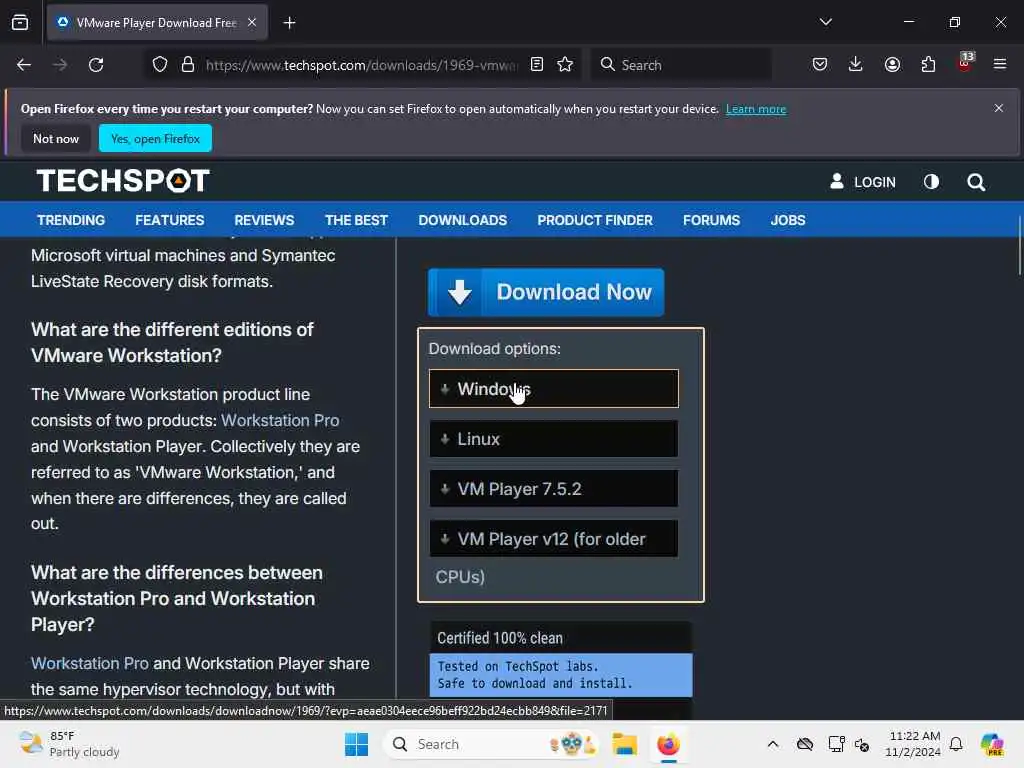Open the Firefox hamburger menu
The image size is (1024, 768).
pos(1000,65)
